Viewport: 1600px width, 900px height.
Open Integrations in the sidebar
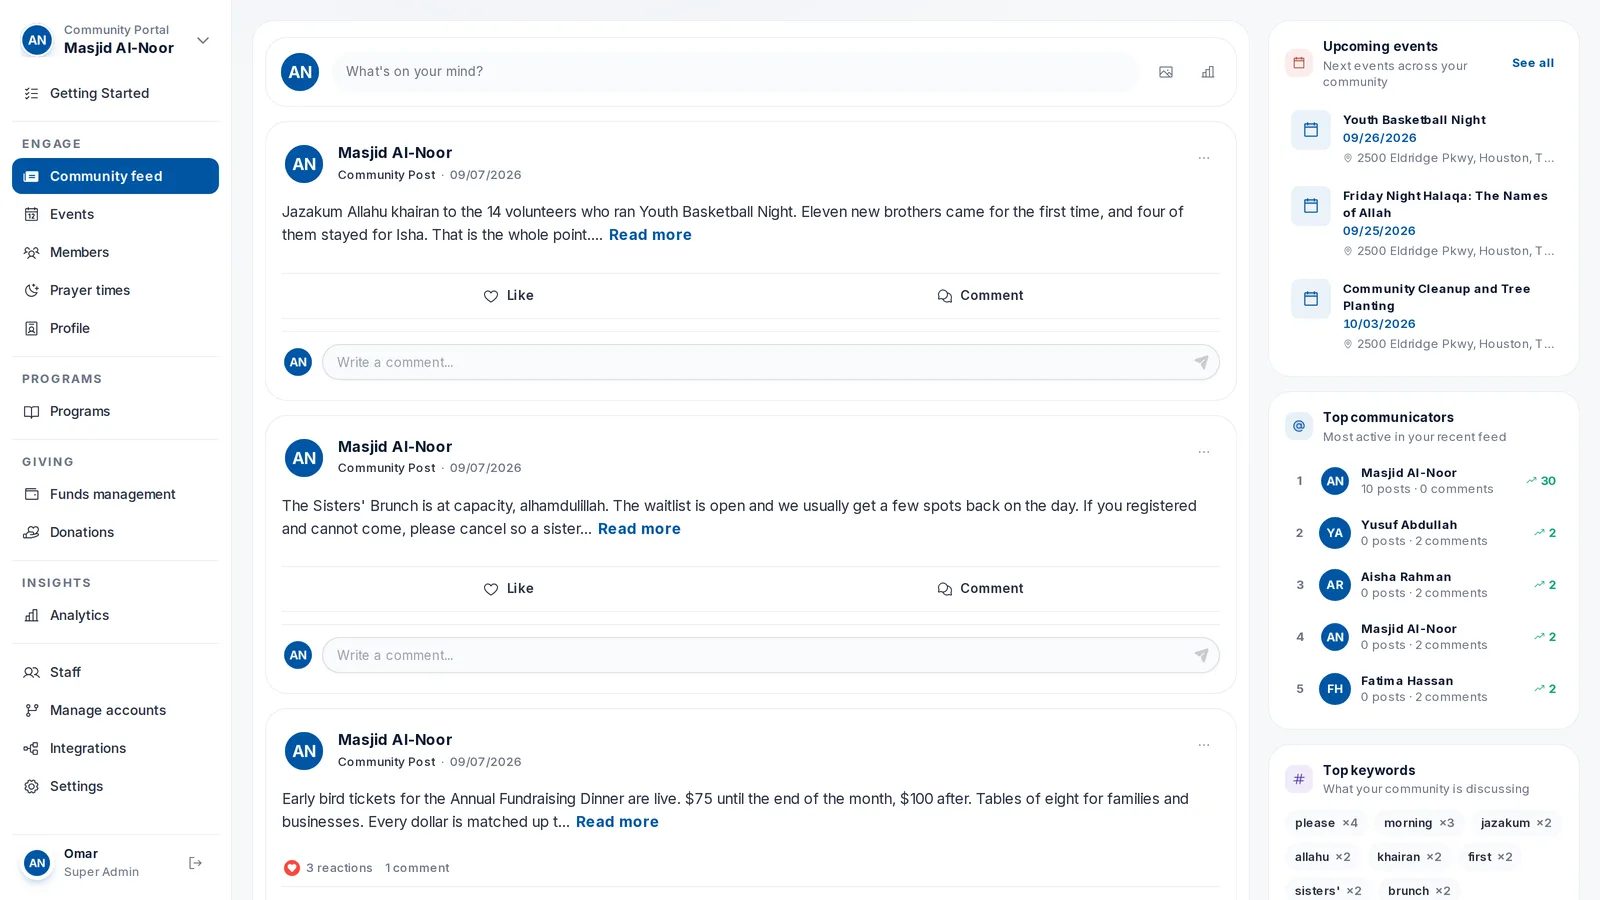115,748
